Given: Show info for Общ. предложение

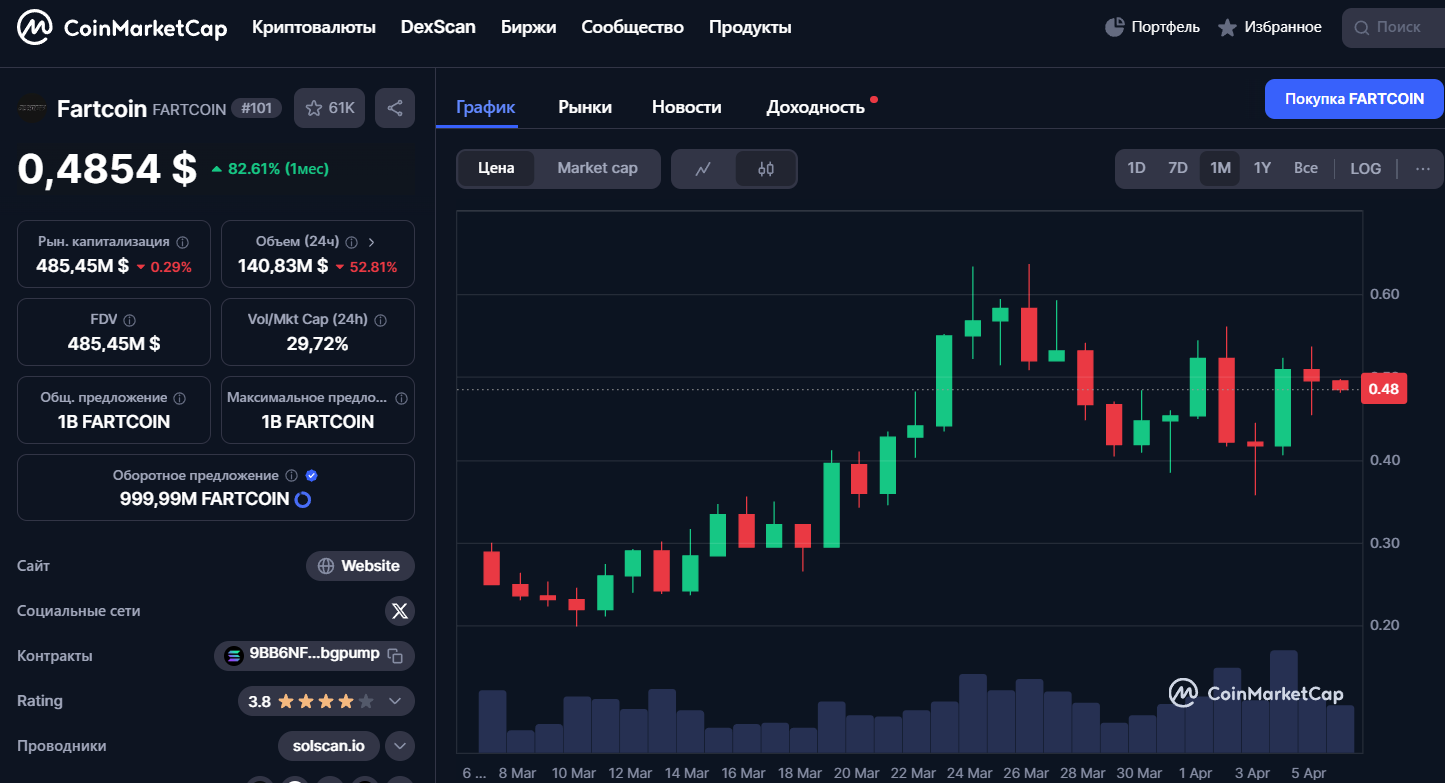Looking at the screenshot, I should (x=179, y=398).
